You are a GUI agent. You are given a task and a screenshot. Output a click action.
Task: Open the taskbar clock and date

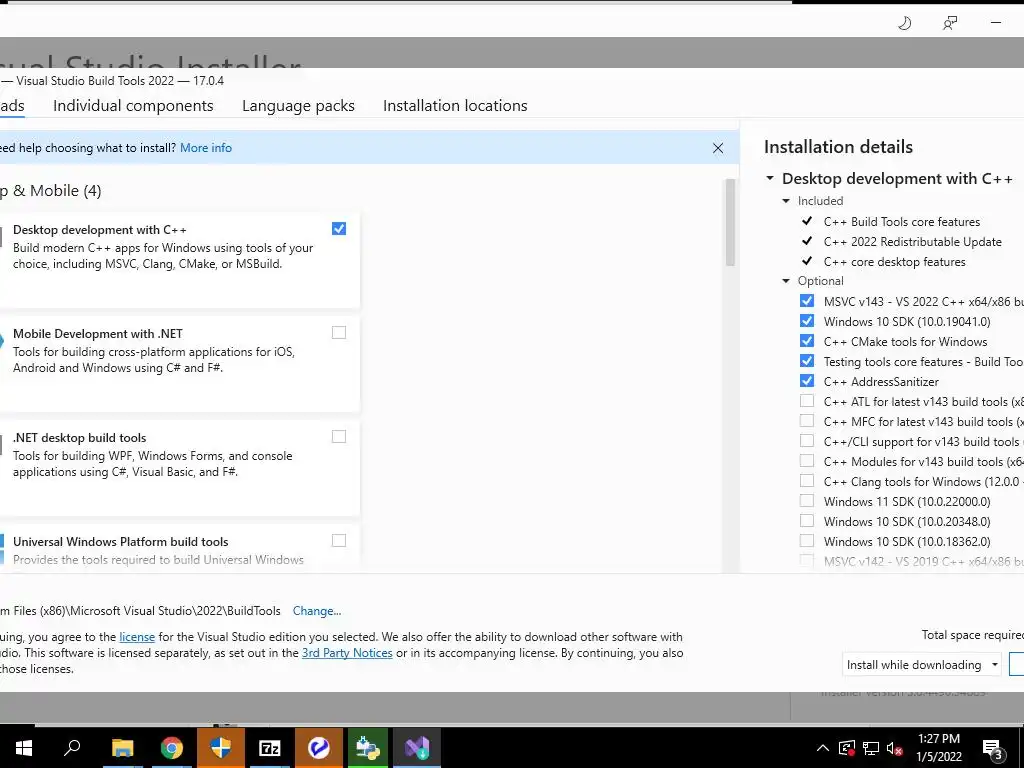tap(938, 748)
